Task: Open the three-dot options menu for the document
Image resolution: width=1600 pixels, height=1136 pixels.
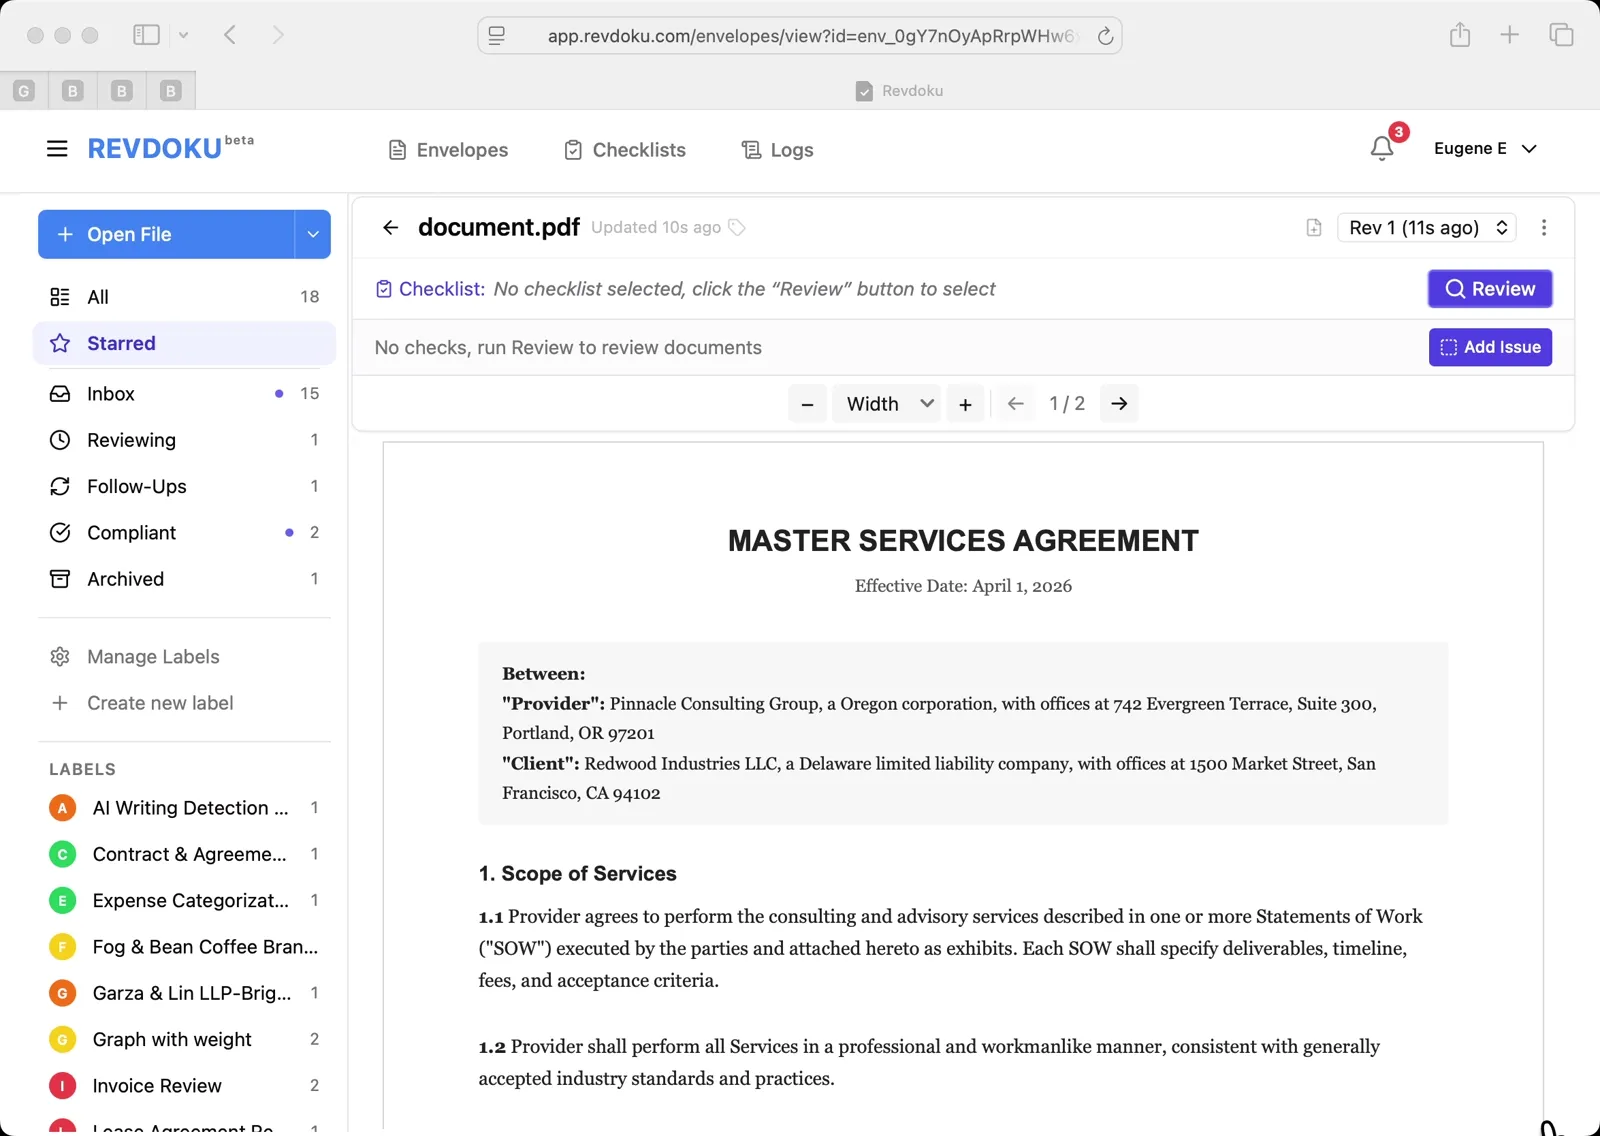Action: click(1544, 227)
